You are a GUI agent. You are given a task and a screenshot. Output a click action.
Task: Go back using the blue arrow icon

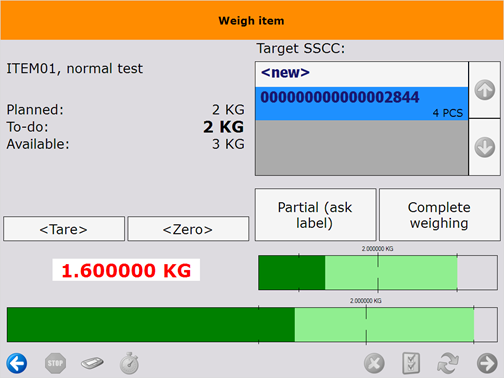(x=17, y=363)
